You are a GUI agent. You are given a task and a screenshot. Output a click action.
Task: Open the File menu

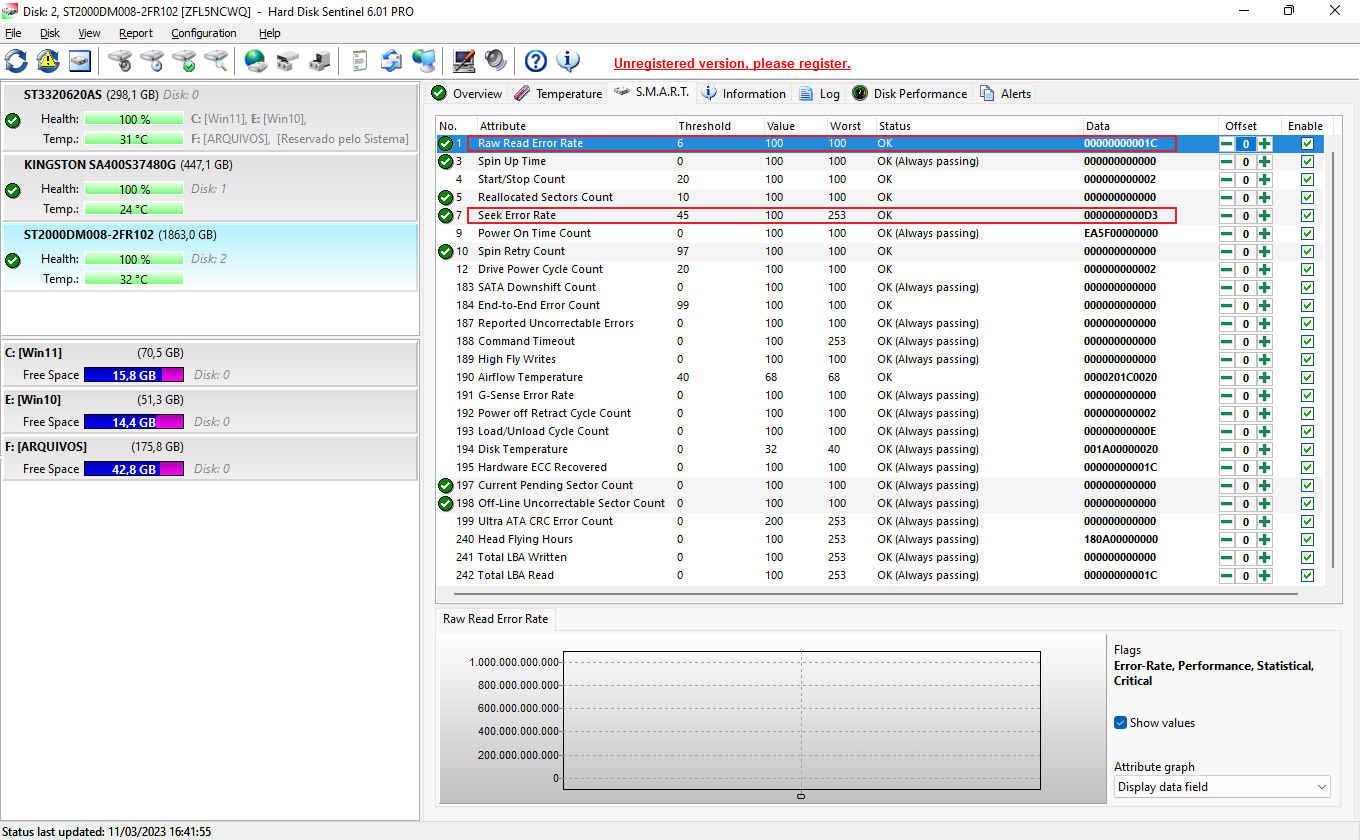point(13,33)
